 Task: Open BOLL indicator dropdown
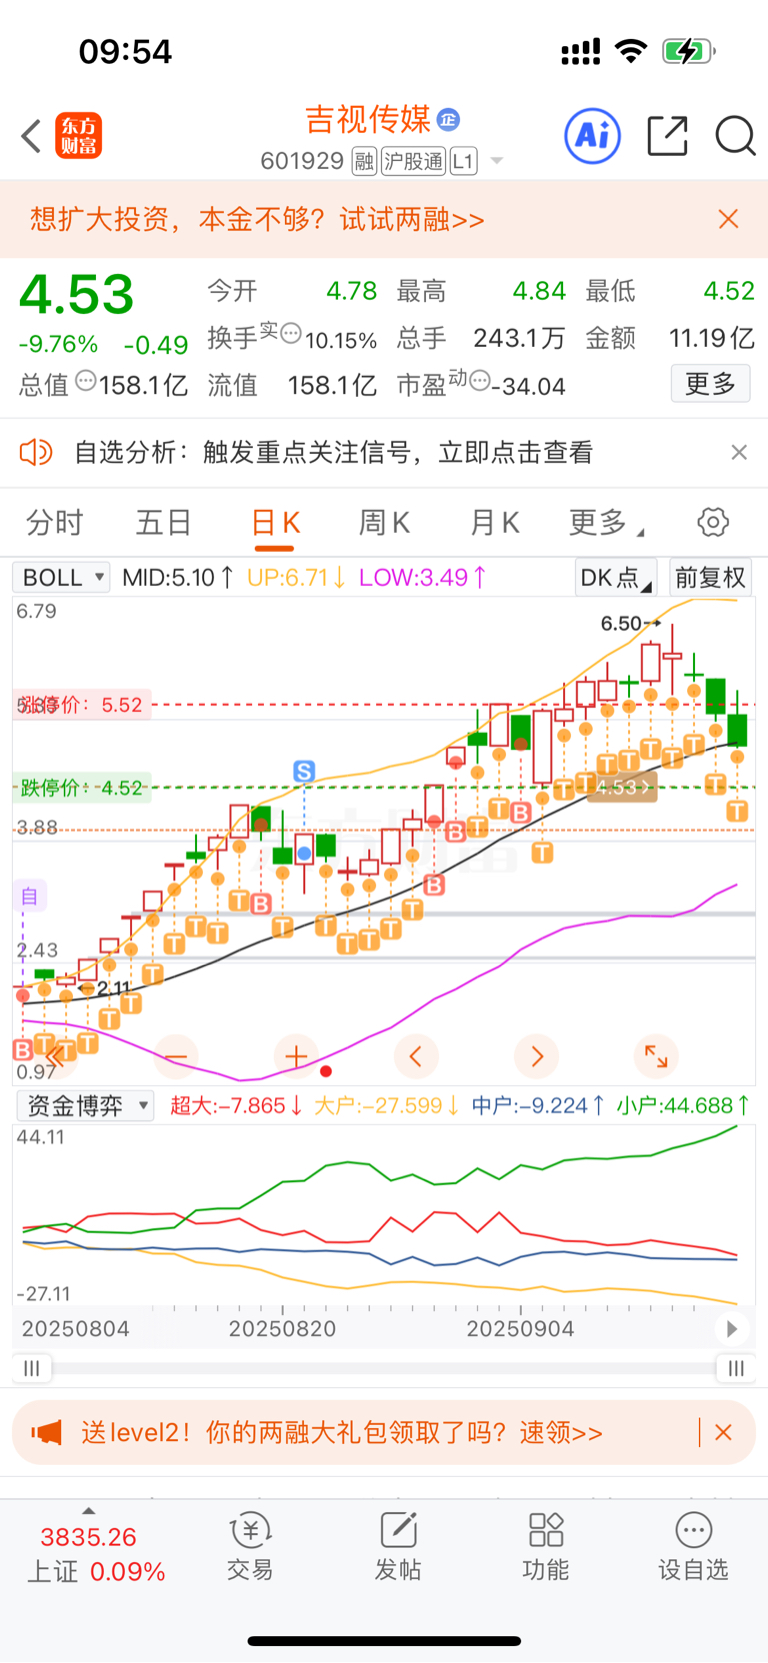pos(61,577)
